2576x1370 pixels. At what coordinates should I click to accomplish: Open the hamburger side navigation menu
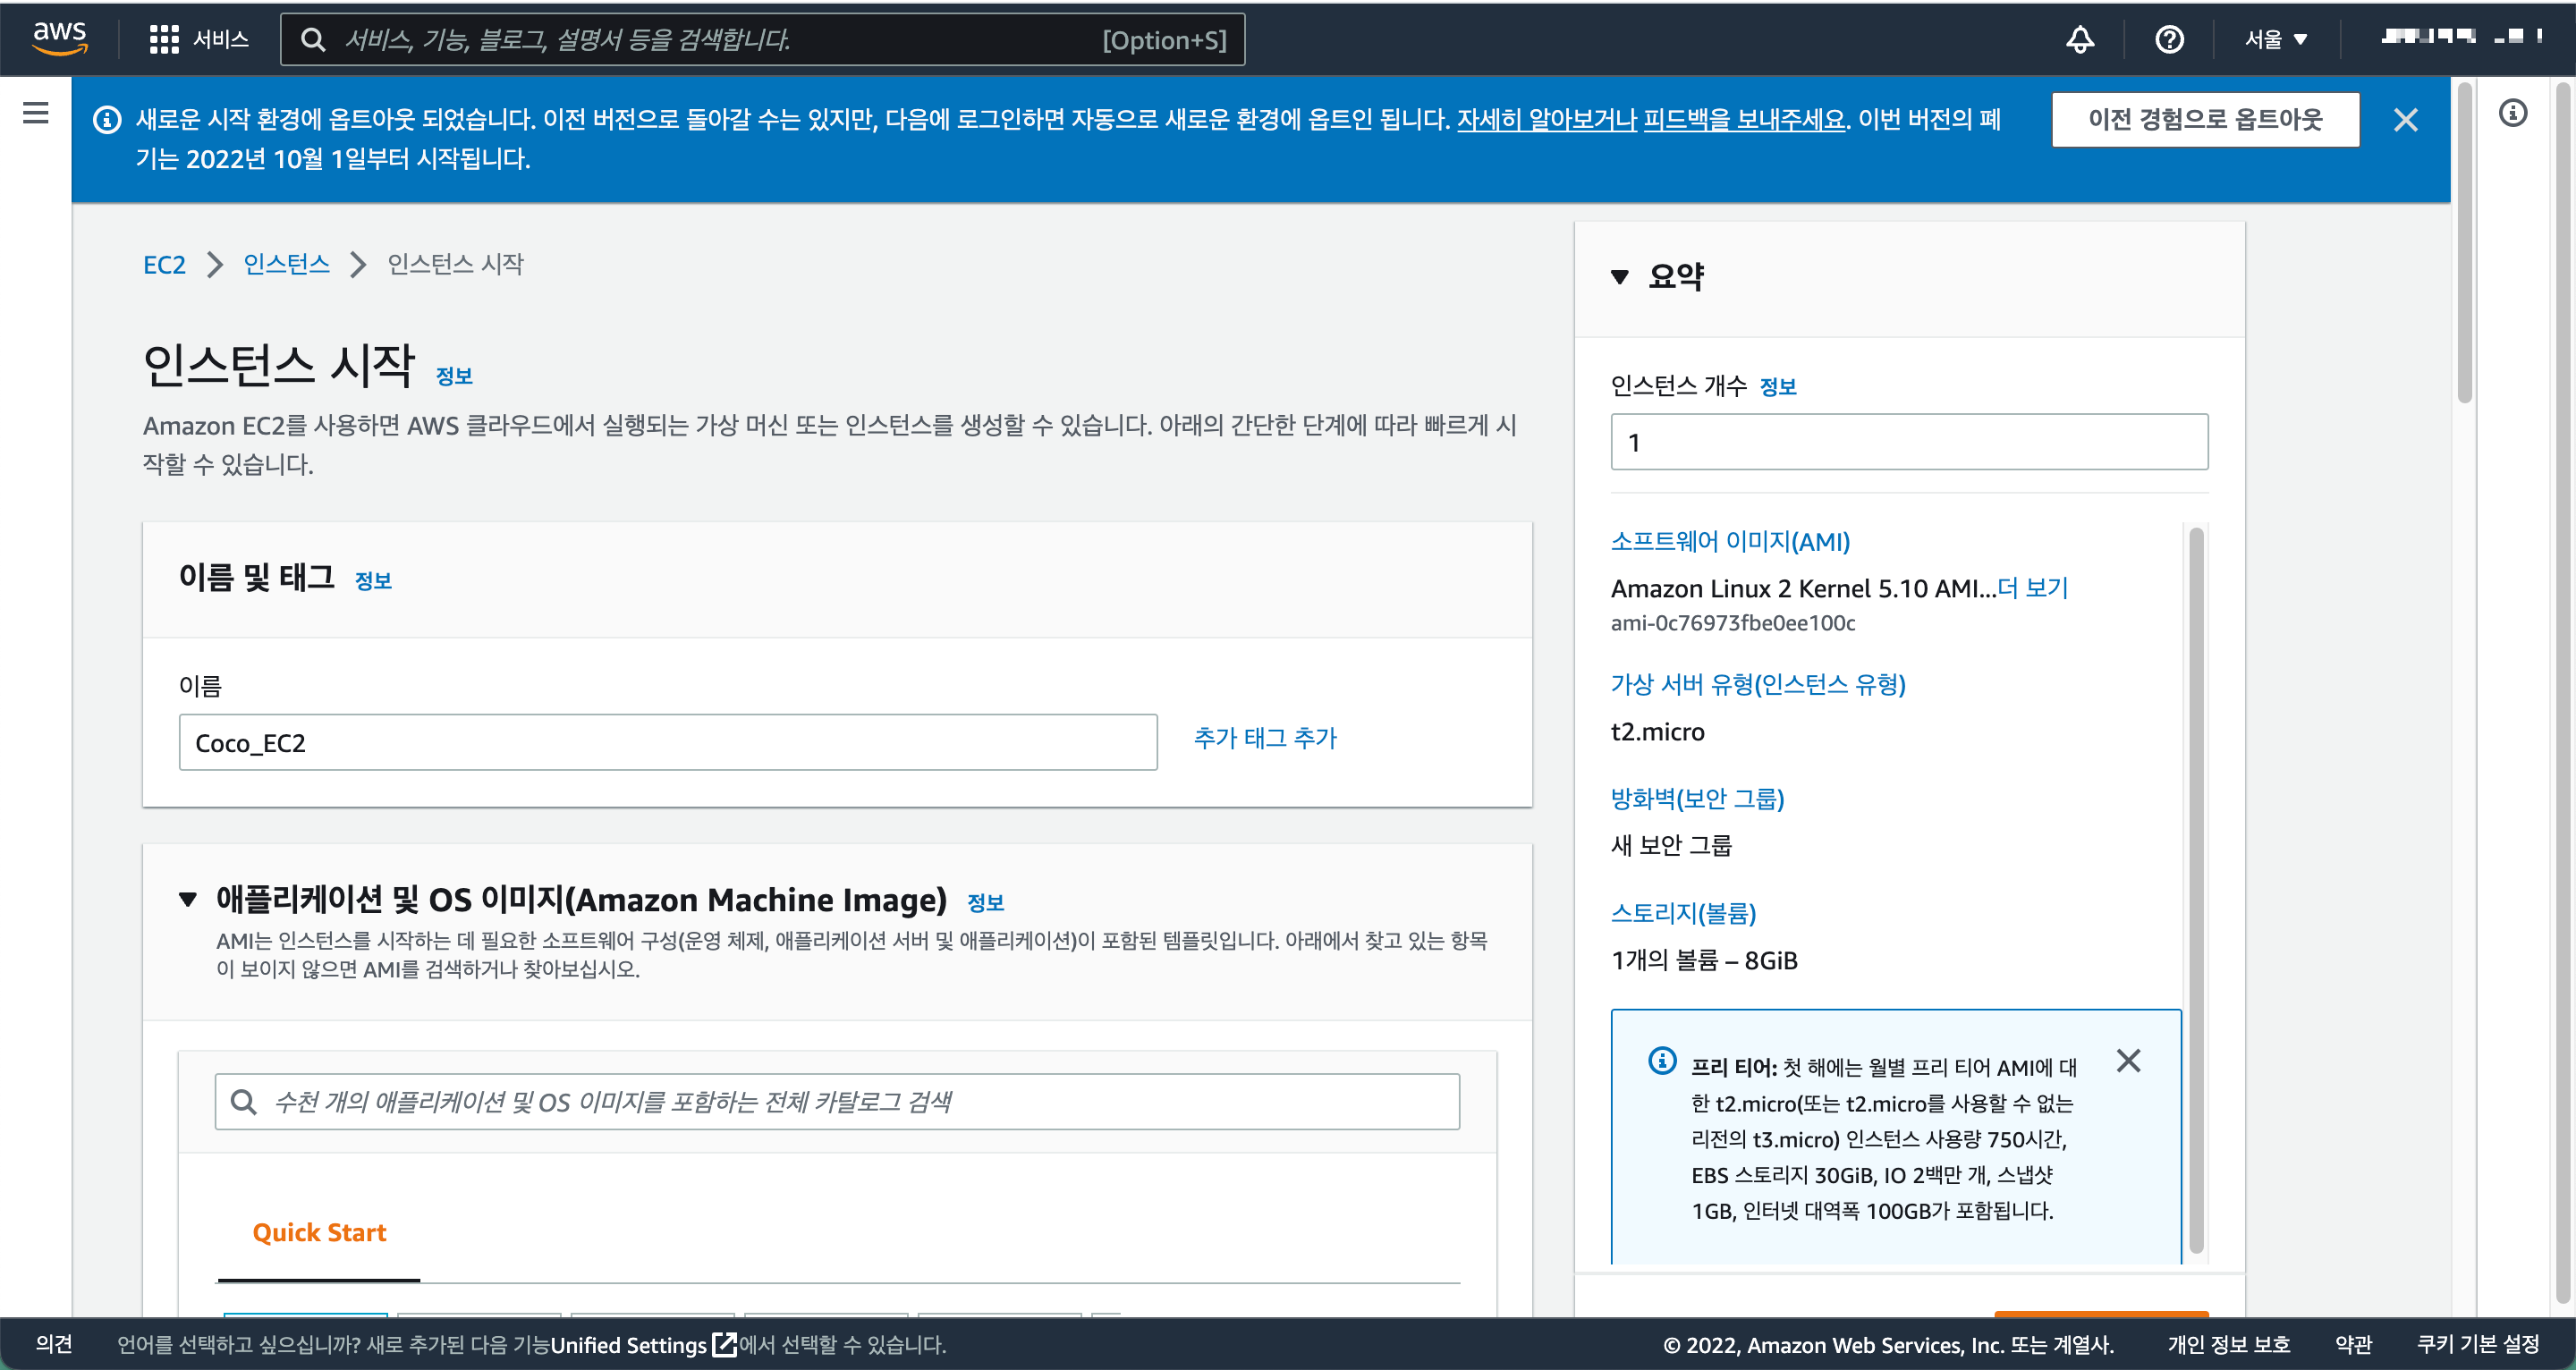pos(36,113)
